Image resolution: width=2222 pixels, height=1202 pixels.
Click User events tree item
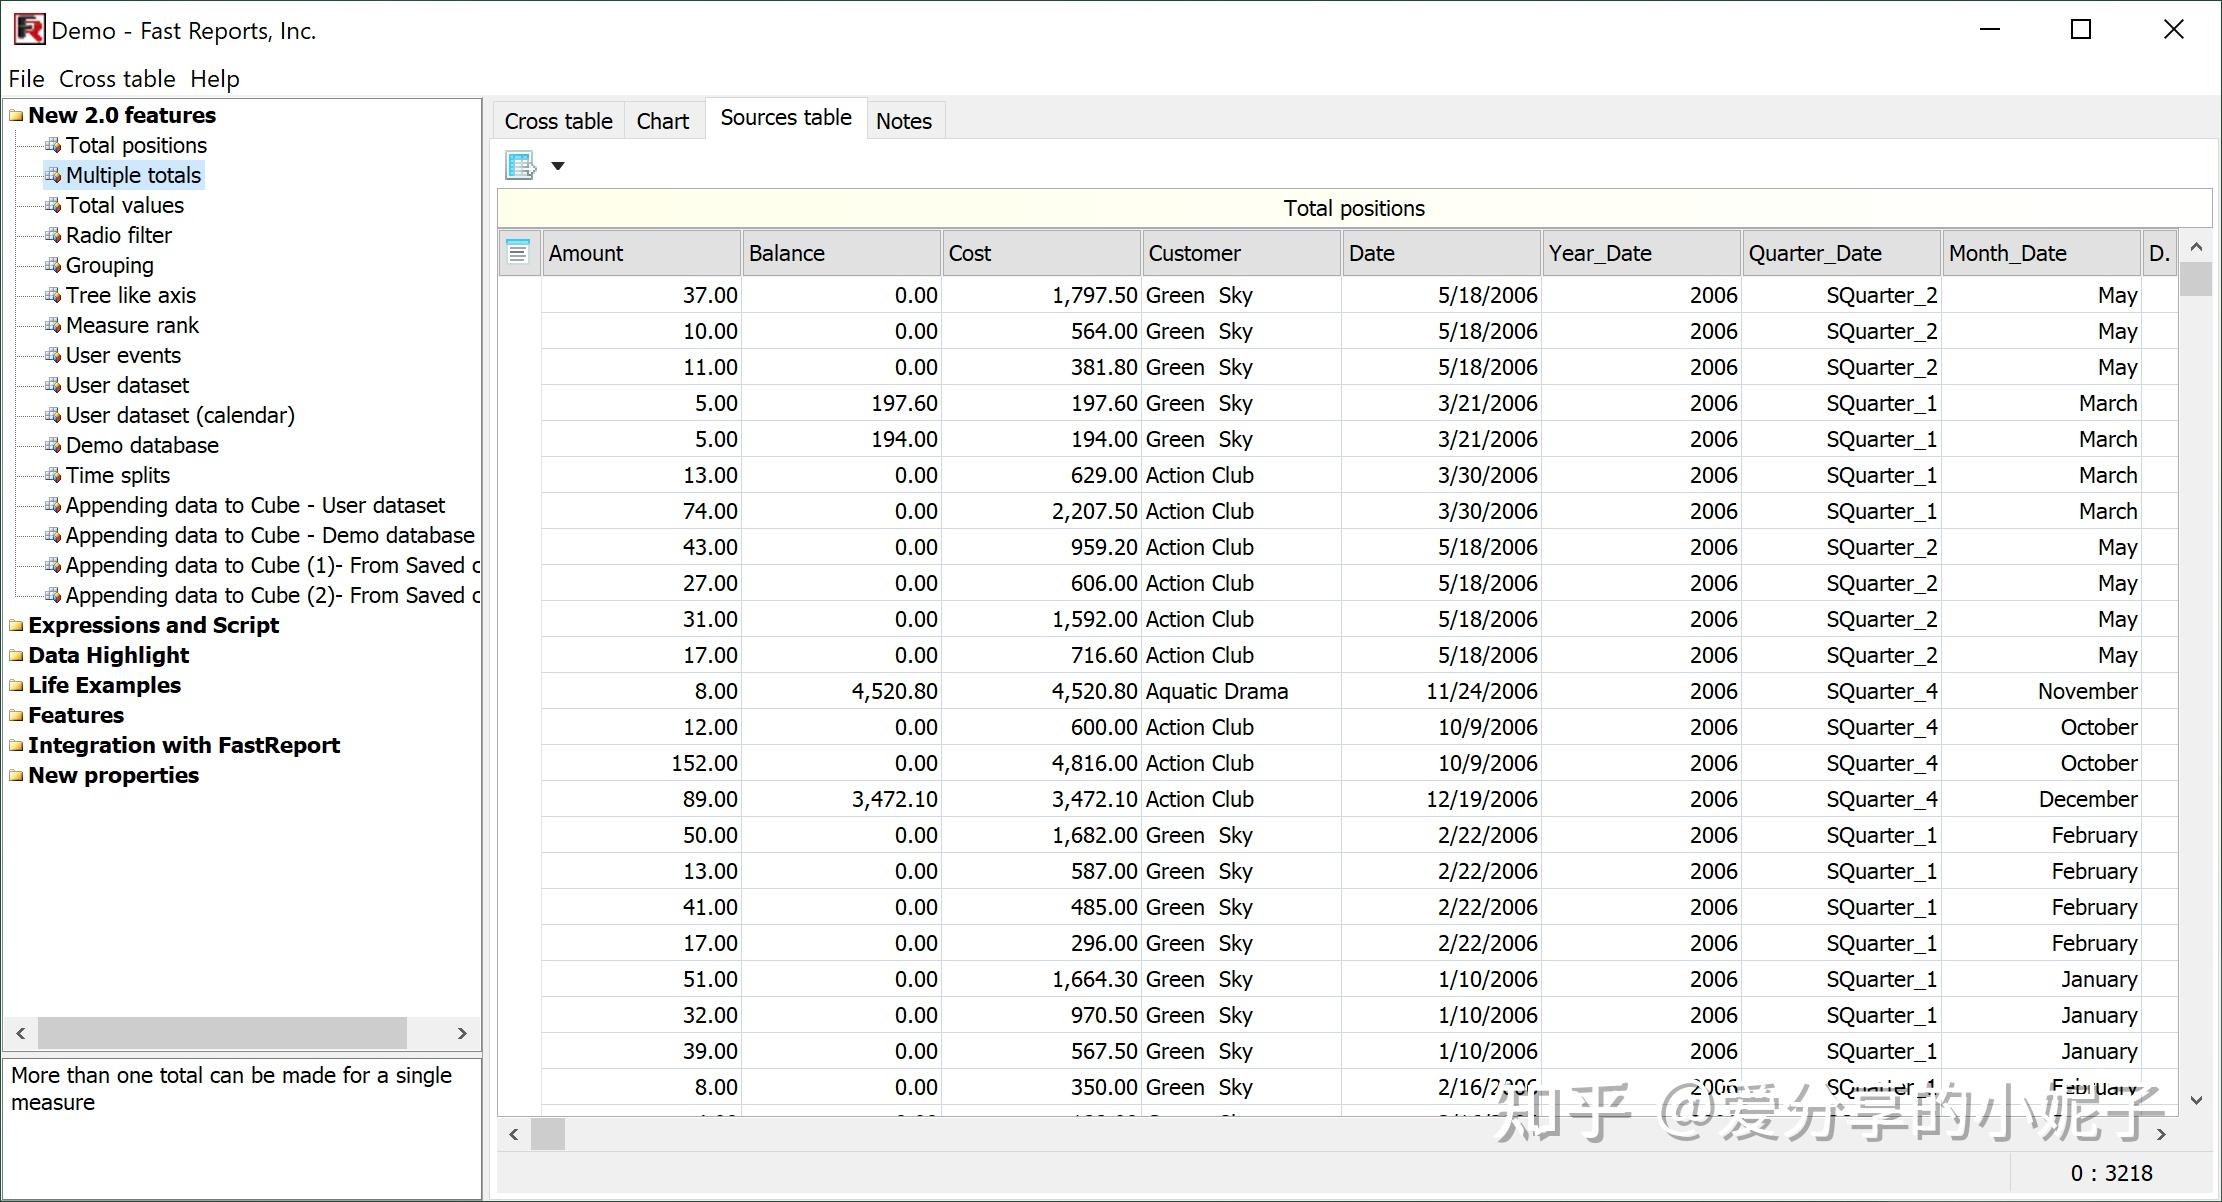[x=123, y=355]
